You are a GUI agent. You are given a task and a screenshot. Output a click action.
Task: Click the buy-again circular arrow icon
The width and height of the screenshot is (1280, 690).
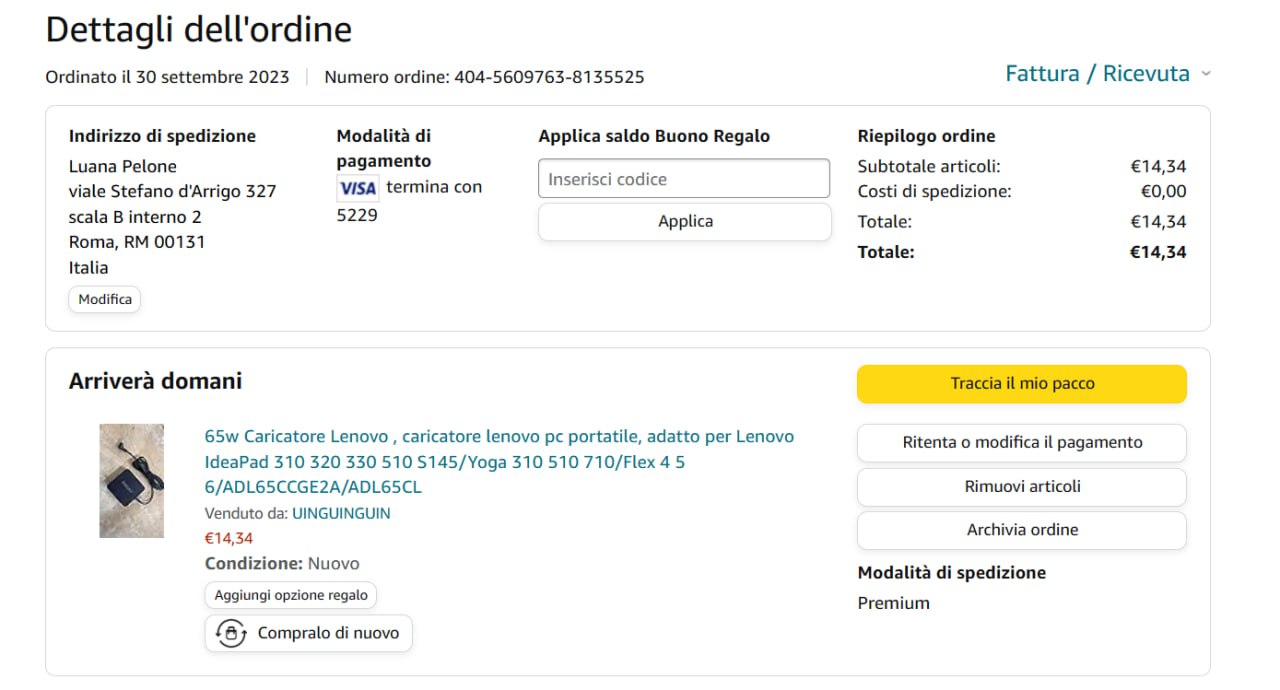pos(231,633)
